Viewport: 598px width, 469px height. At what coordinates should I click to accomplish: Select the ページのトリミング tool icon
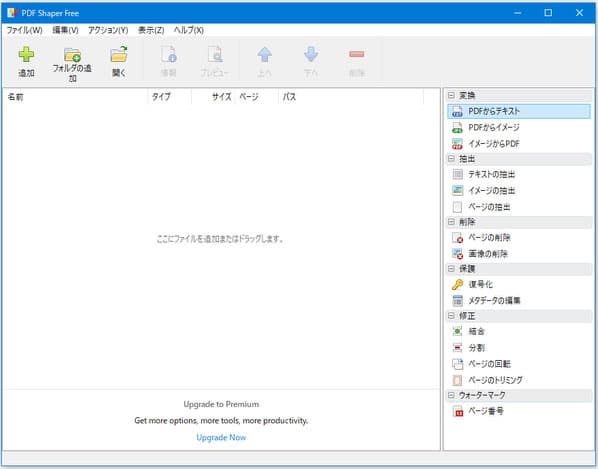457,380
